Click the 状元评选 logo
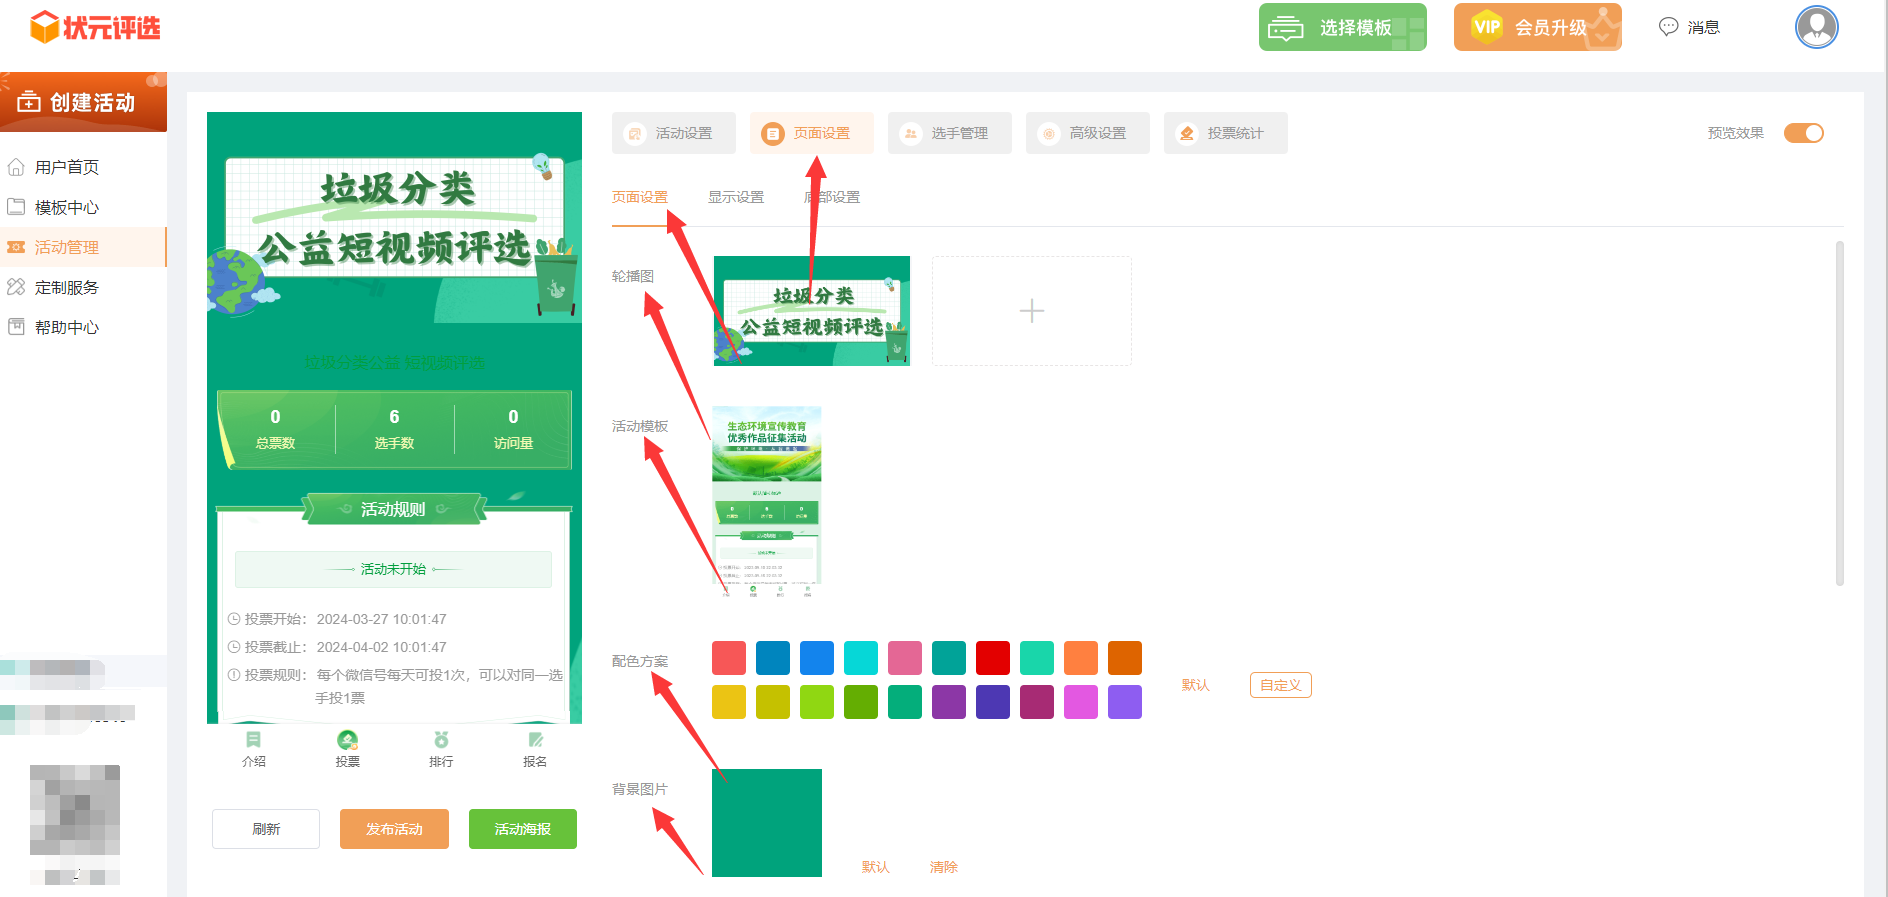 [x=96, y=27]
